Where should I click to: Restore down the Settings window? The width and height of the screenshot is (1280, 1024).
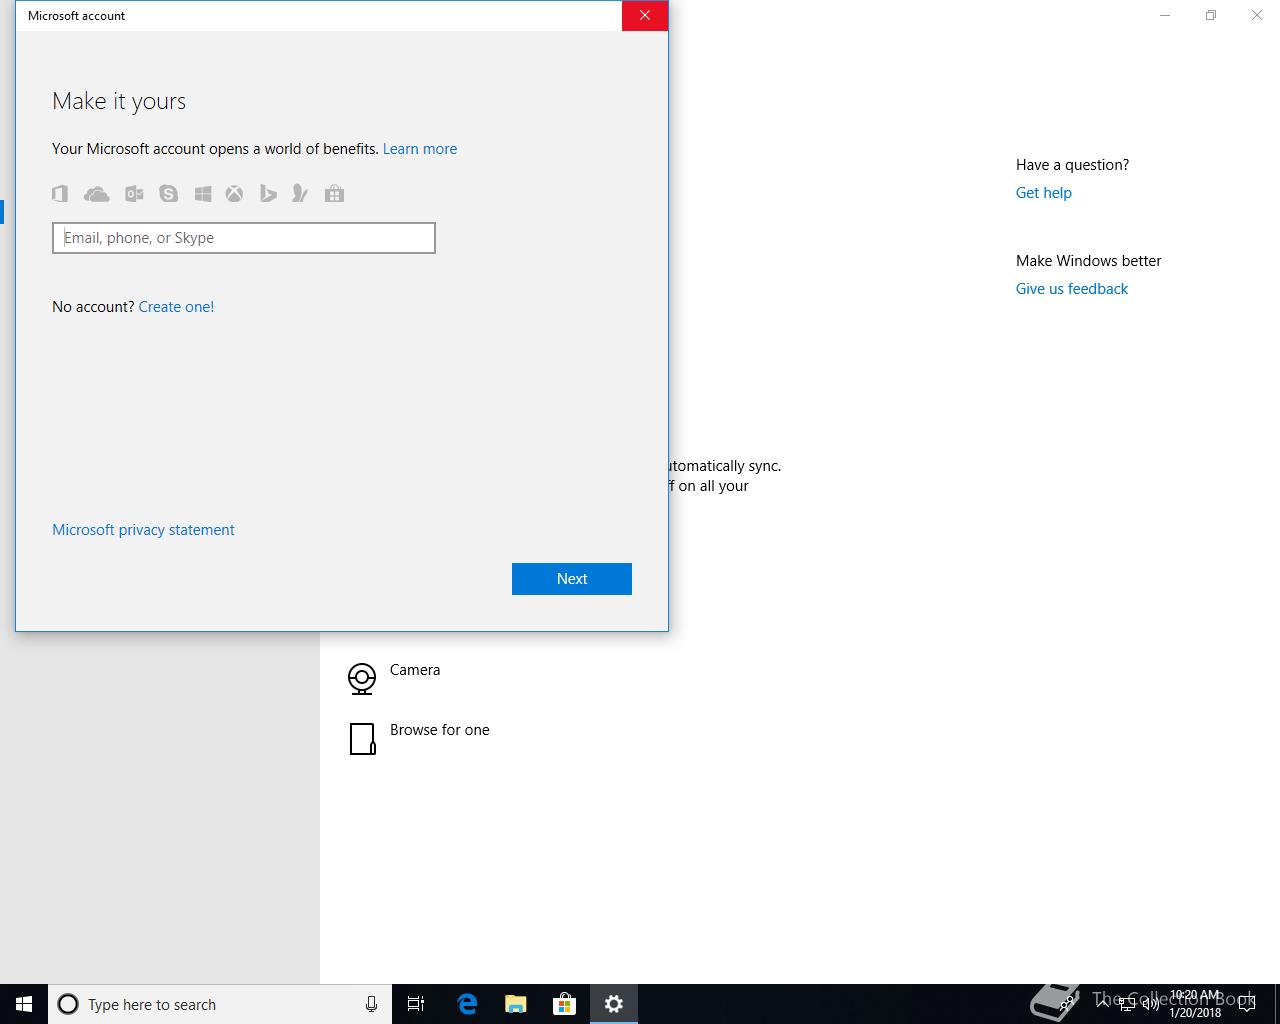coord(1211,16)
